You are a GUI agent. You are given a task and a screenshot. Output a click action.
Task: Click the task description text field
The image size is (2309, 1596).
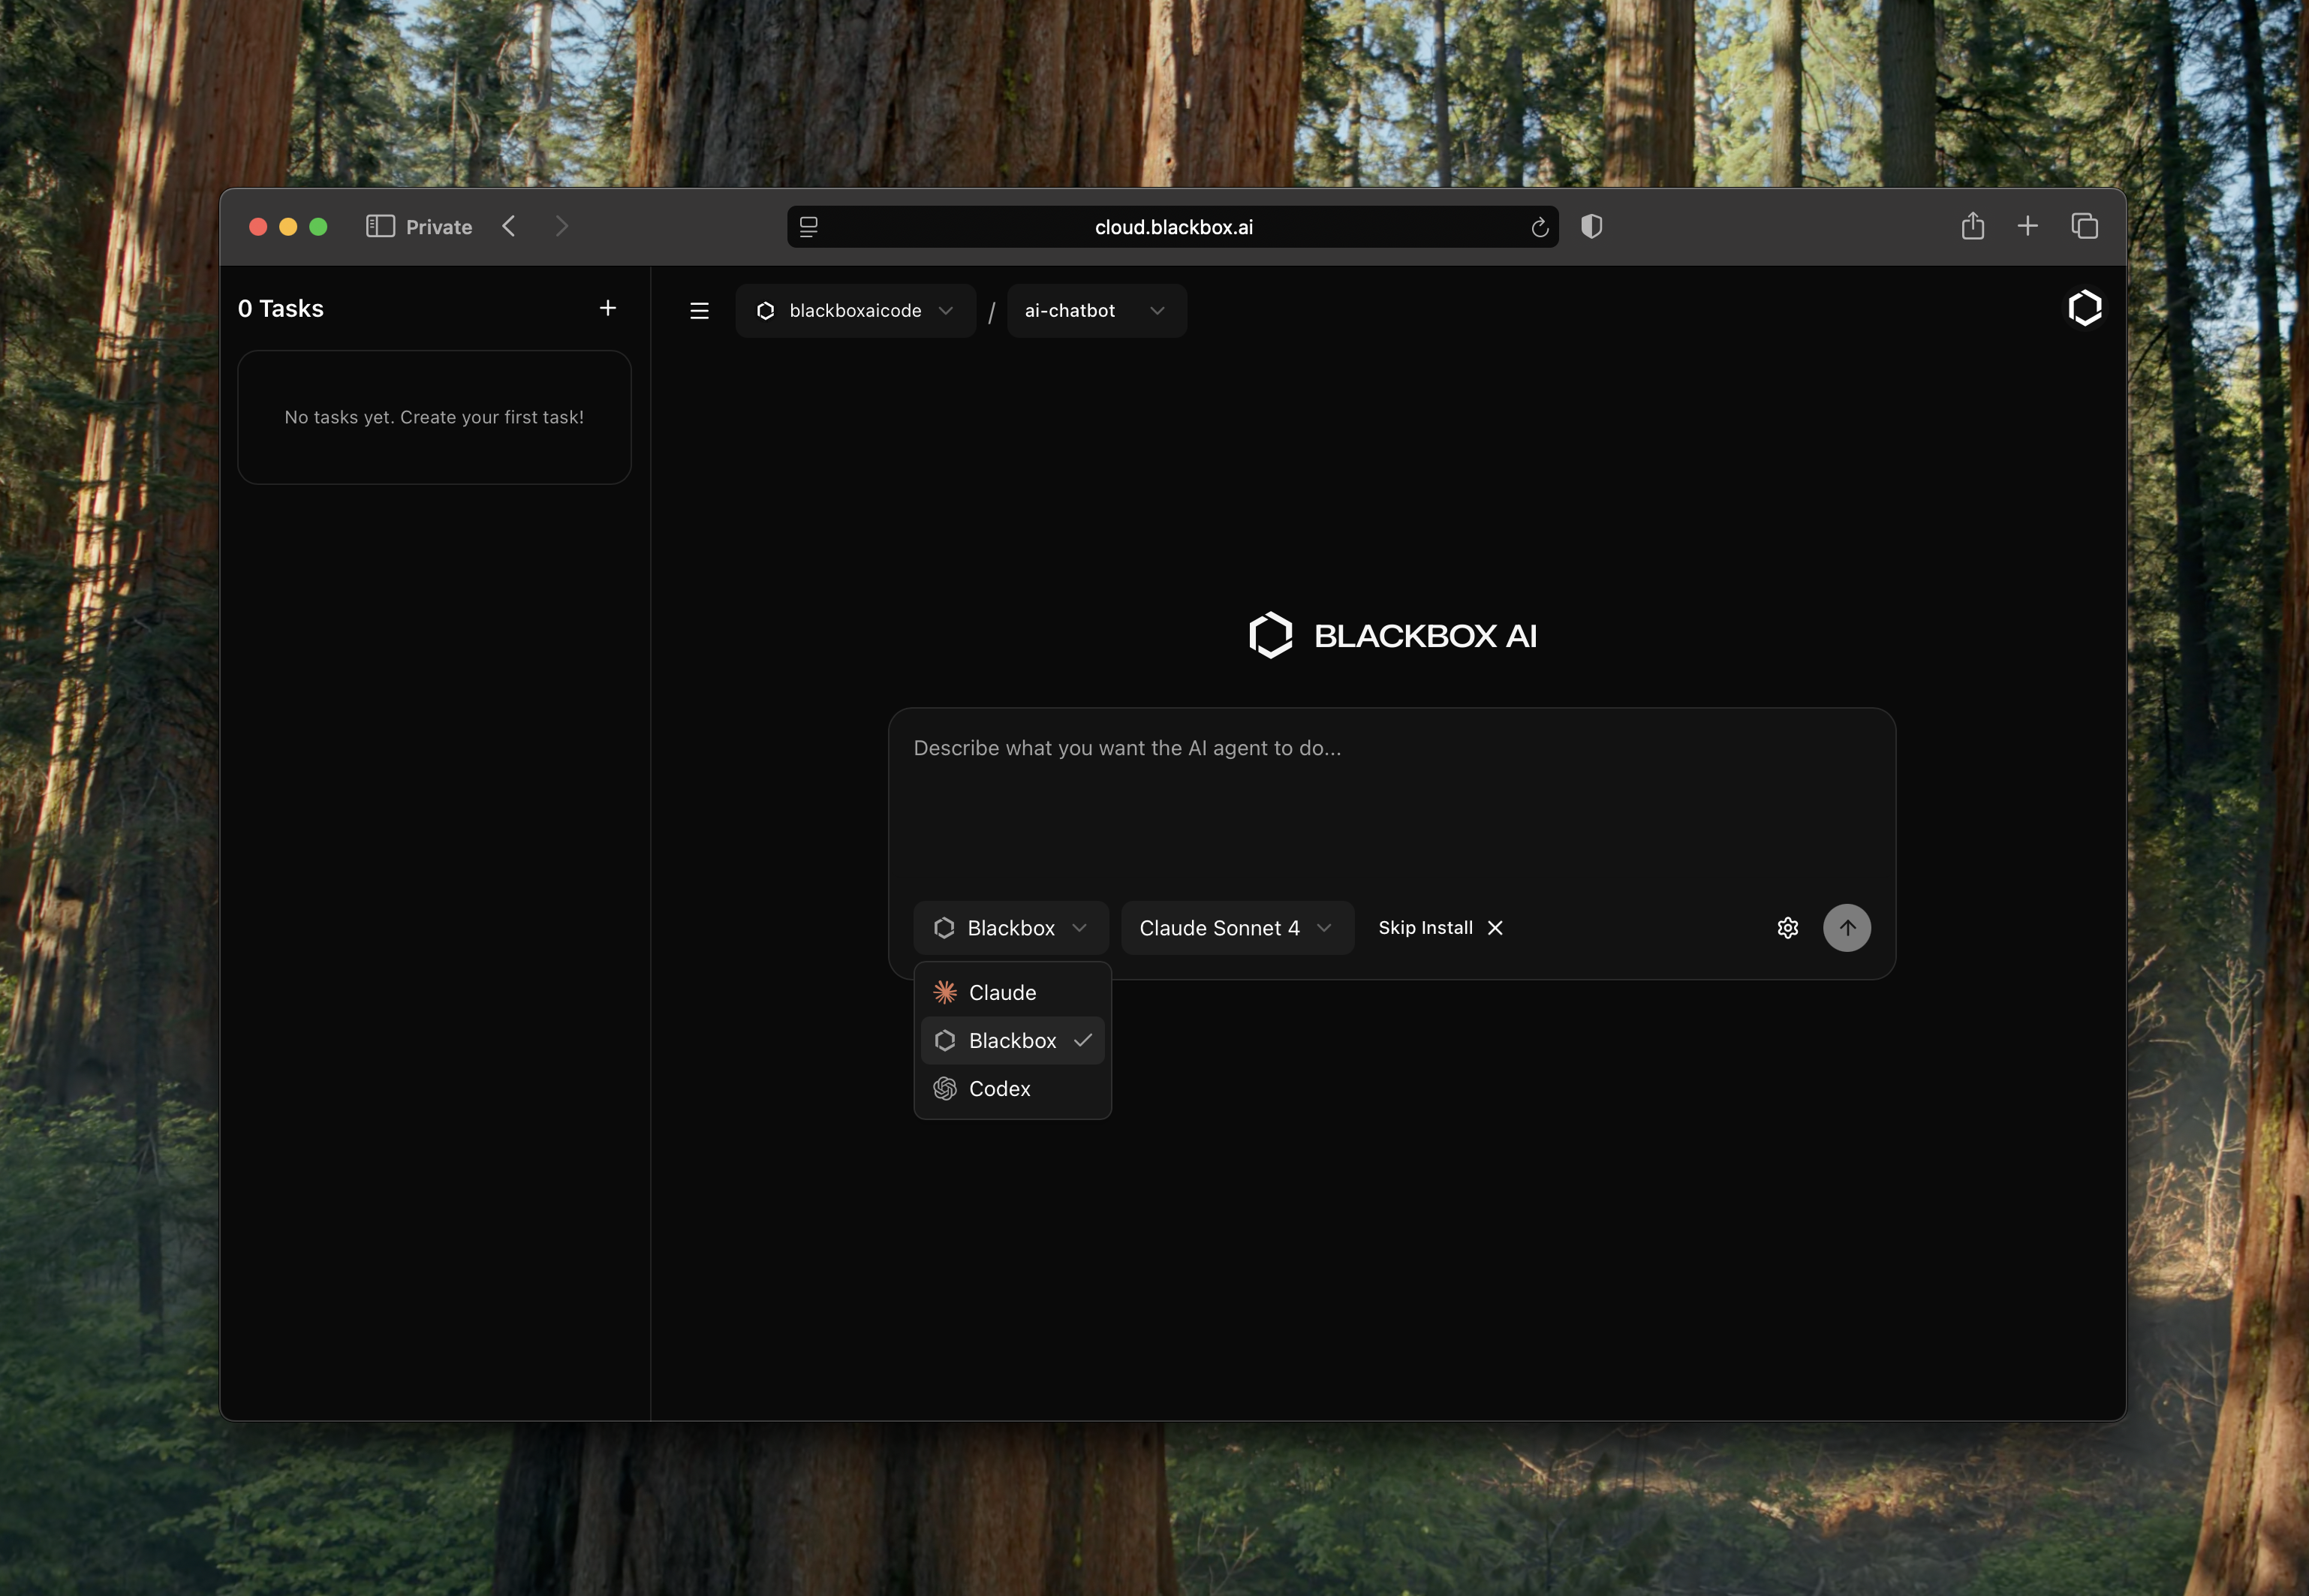(1390, 800)
